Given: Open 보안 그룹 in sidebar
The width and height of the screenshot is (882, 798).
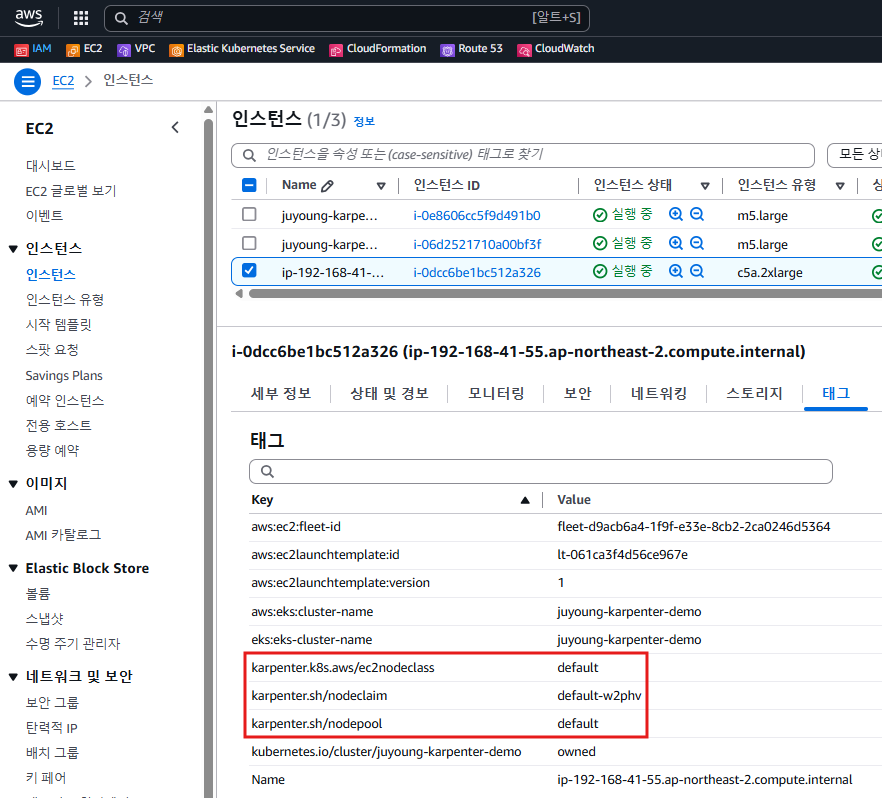Looking at the screenshot, I should click(52, 702).
